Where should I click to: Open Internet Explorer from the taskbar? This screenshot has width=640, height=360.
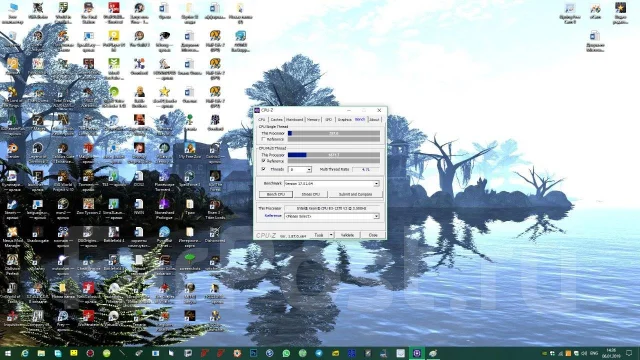24,353
